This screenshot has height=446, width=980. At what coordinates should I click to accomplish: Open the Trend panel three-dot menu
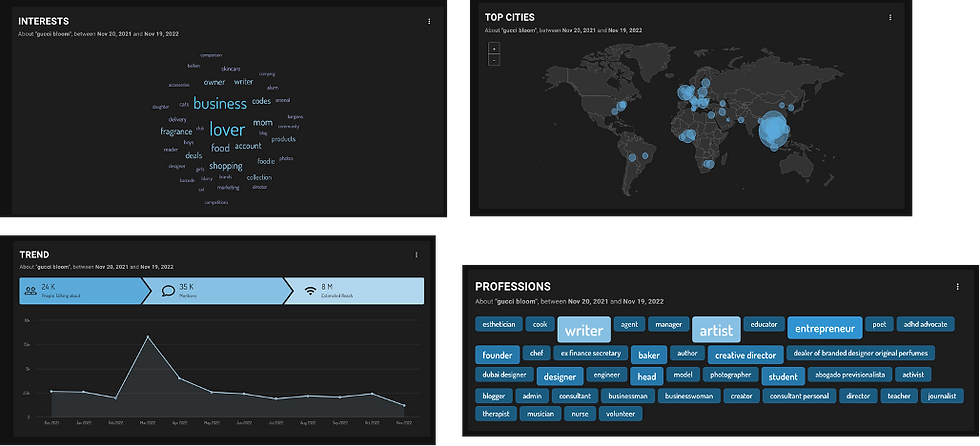416,255
